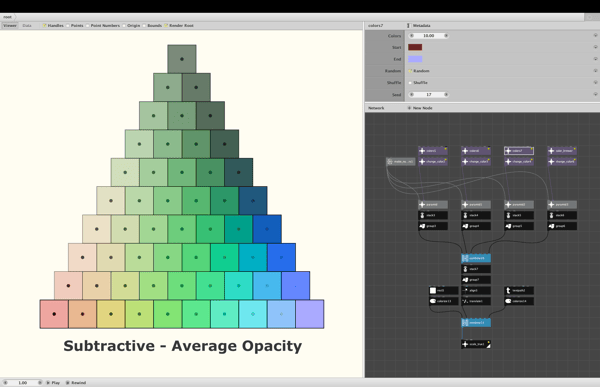
Task: Uncheck the Random parameter checkbox
Action: [410, 71]
